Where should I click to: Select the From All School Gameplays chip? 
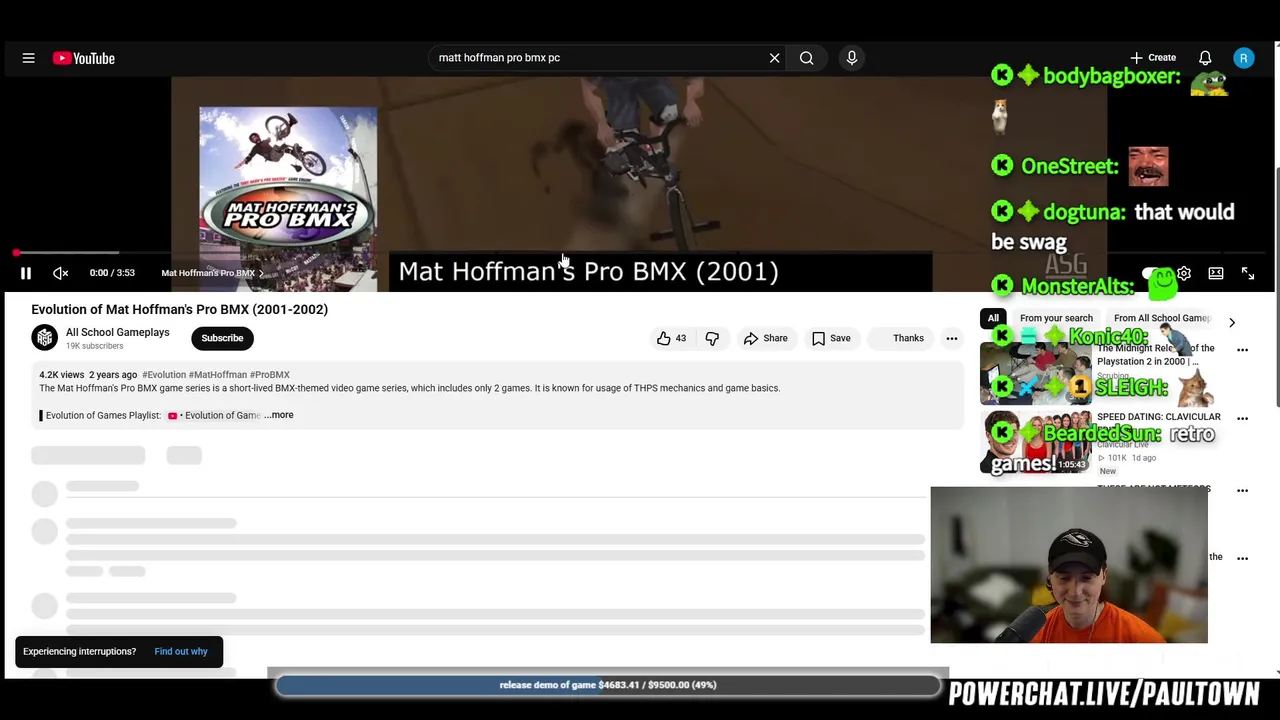tap(1162, 318)
